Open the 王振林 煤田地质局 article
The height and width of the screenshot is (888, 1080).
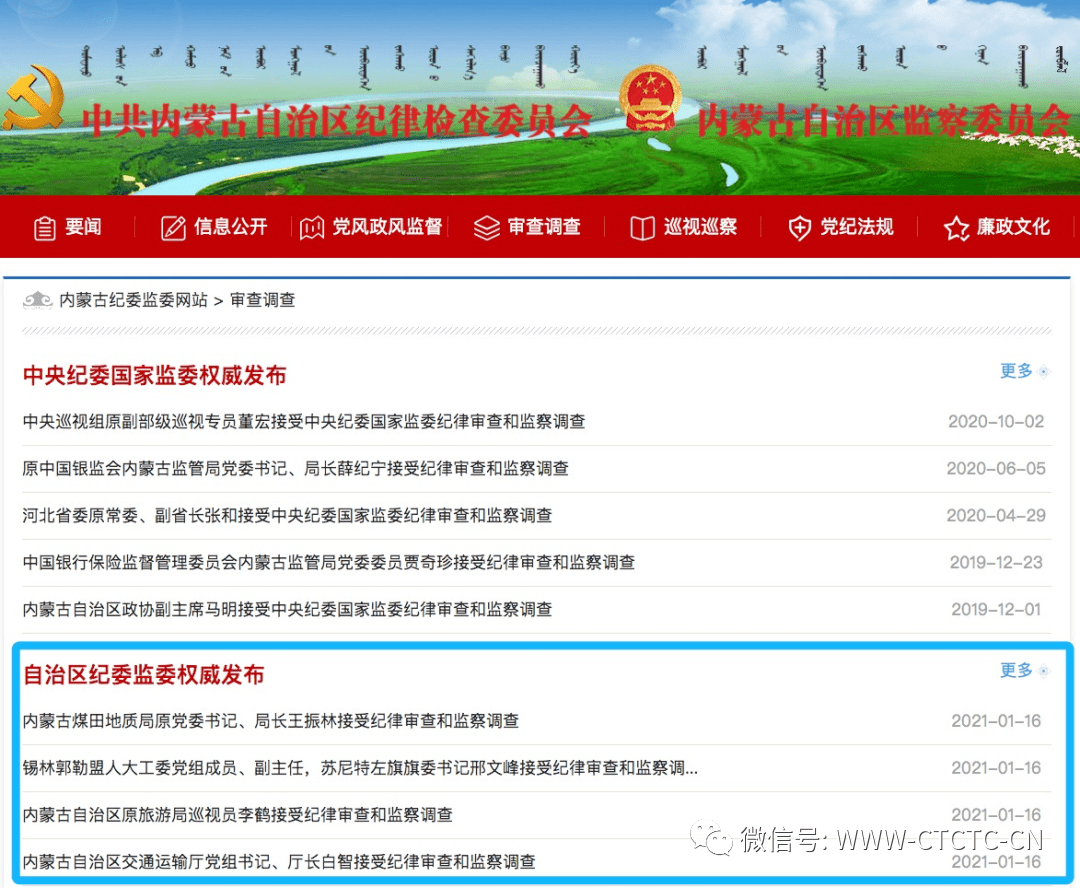pyautogui.click(x=271, y=721)
